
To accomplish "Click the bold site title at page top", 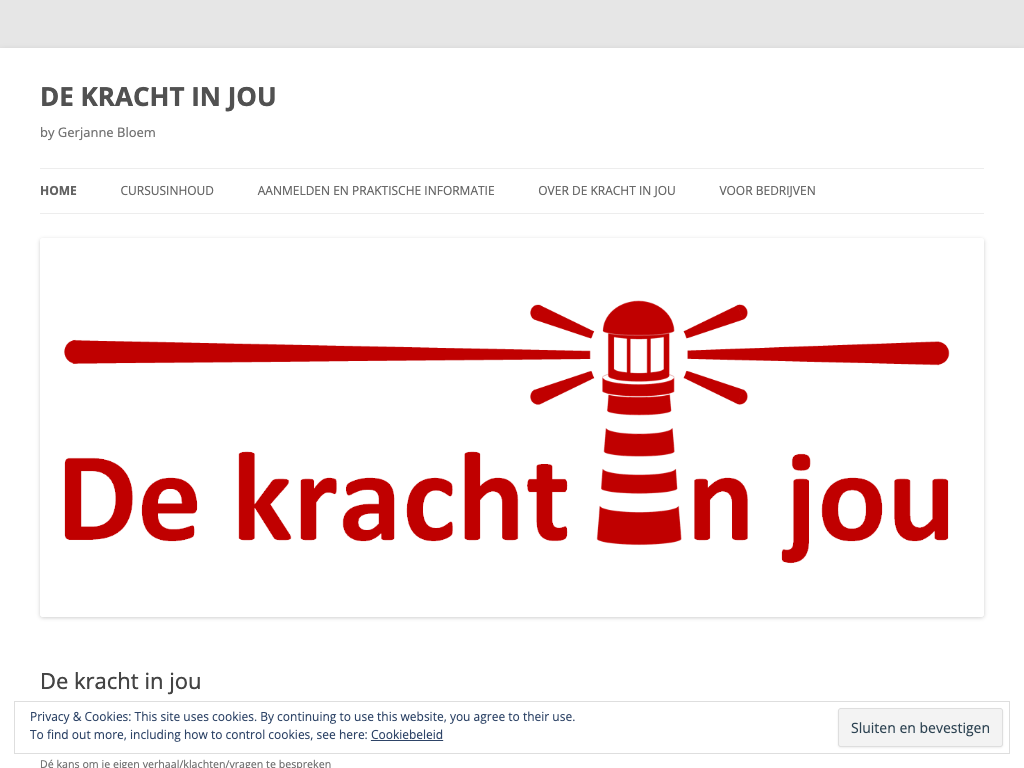I will [x=158, y=97].
